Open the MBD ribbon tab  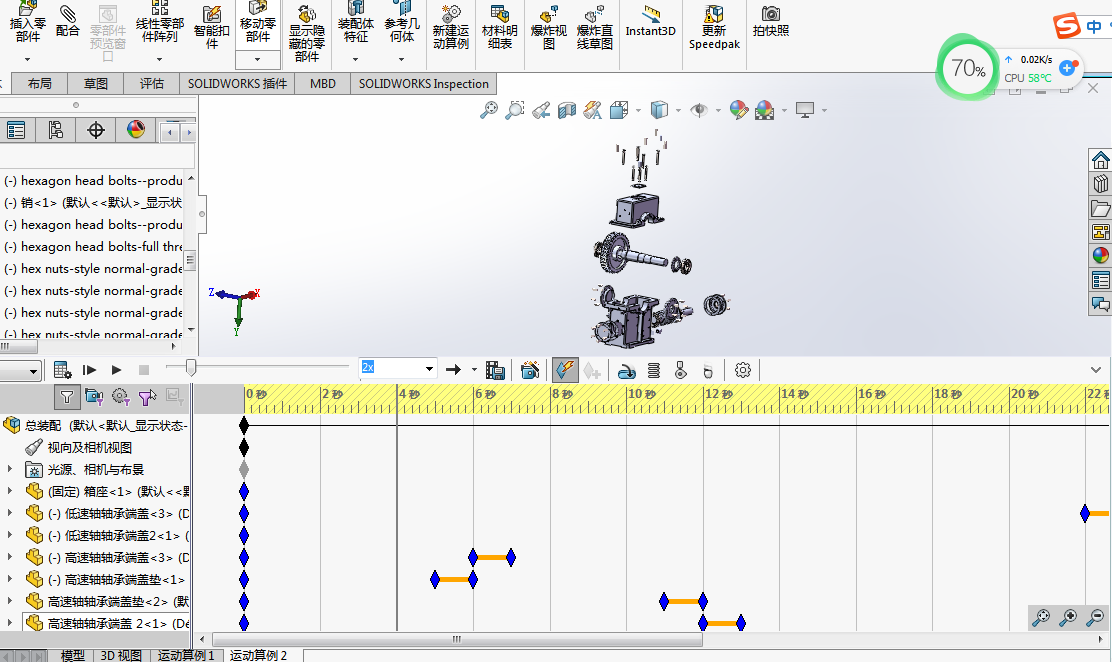(323, 84)
